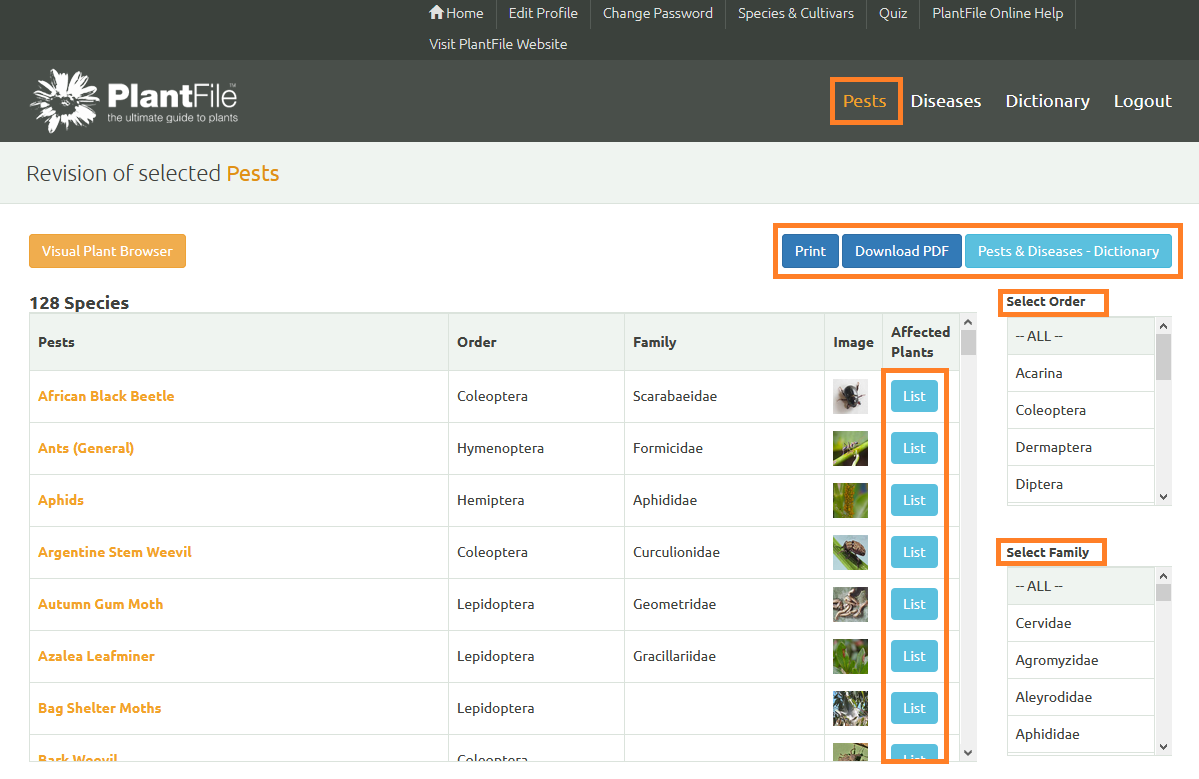Click the Argentine Stem Weevil thumbnail
The height and width of the screenshot is (779, 1199).
pyautogui.click(x=850, y=553)
